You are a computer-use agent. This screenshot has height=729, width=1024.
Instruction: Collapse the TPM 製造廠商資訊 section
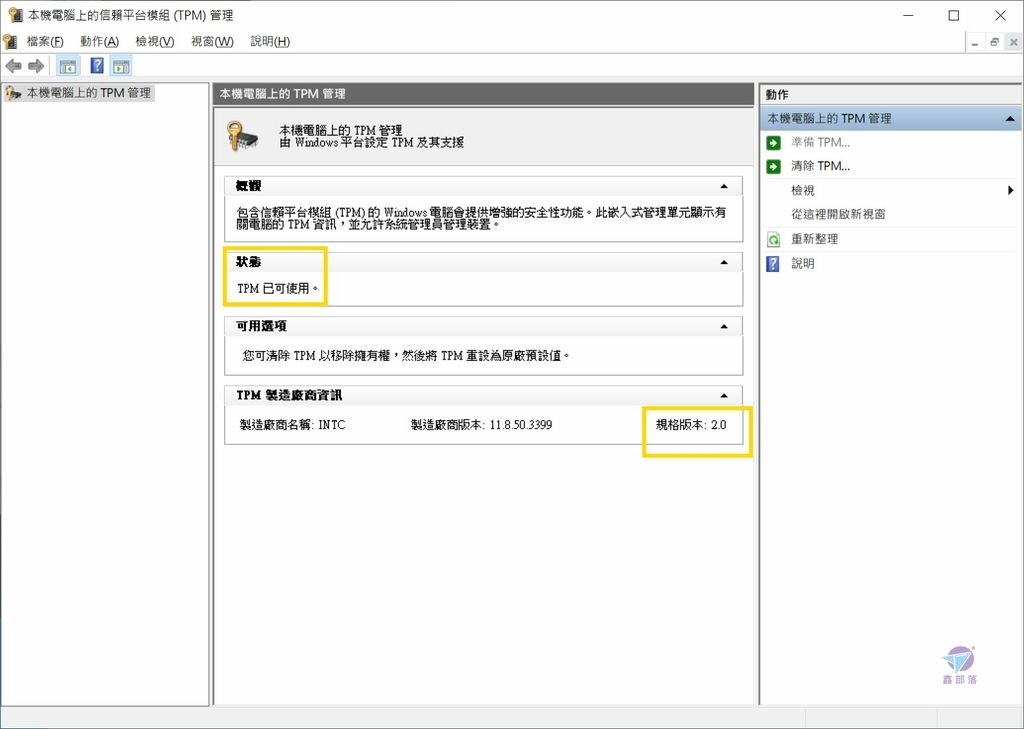pyautogui.click(x=724, y=395)
